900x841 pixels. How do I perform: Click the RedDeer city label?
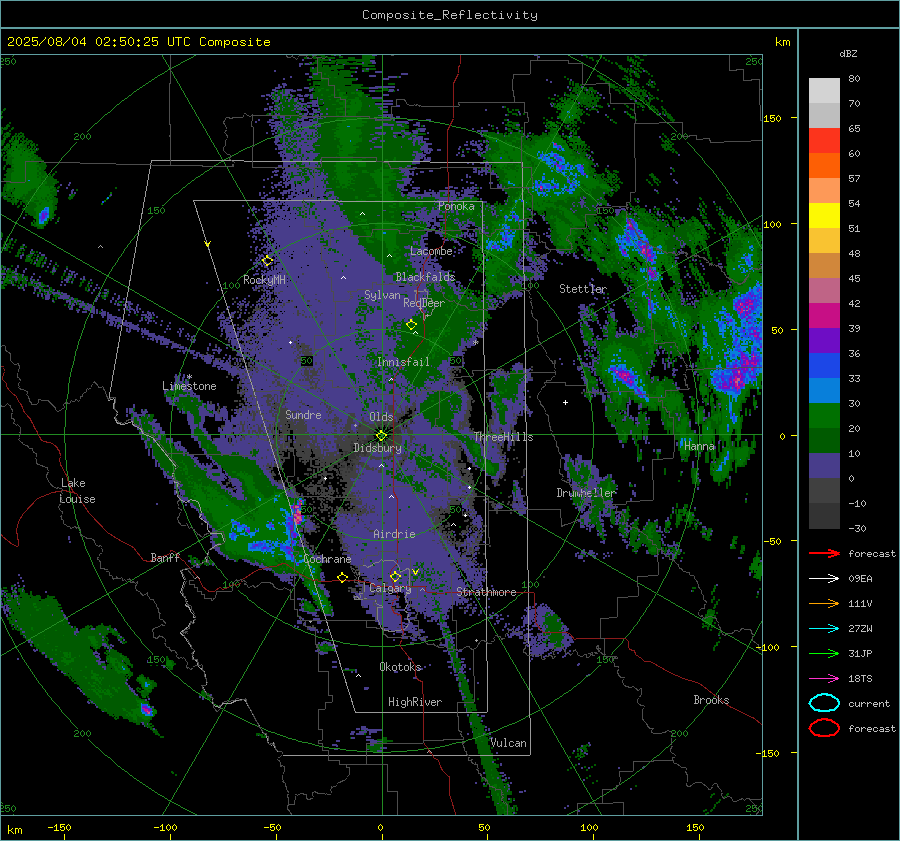[424, 303]
